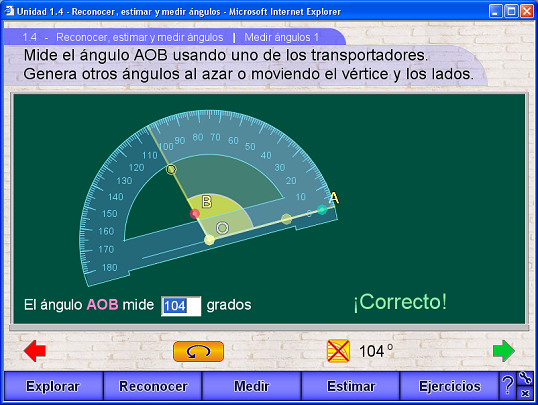538x405 pixels.
Task: Click the Internet Explorer page icon in the title bar
Action: pos(9,11)
